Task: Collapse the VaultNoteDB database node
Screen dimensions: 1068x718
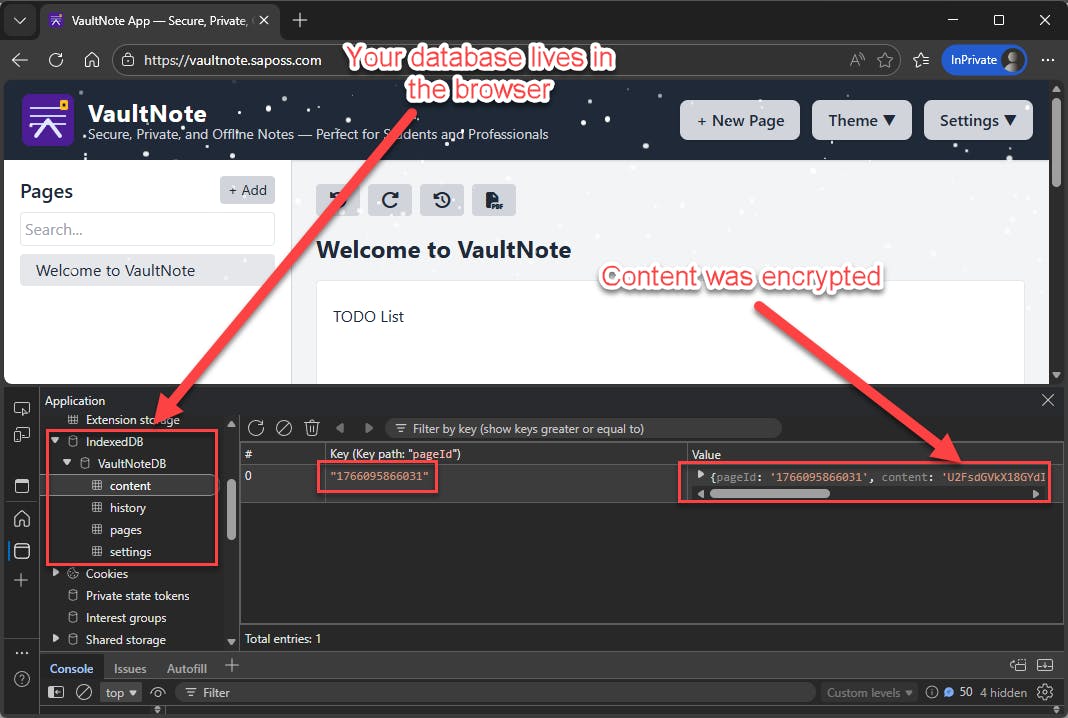Action: pos(67,463)
